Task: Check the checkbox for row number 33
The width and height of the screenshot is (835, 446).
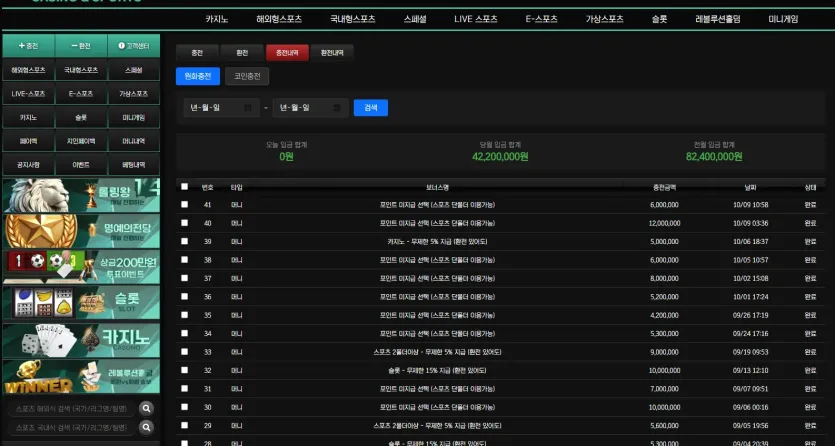Action: [184, 352]
